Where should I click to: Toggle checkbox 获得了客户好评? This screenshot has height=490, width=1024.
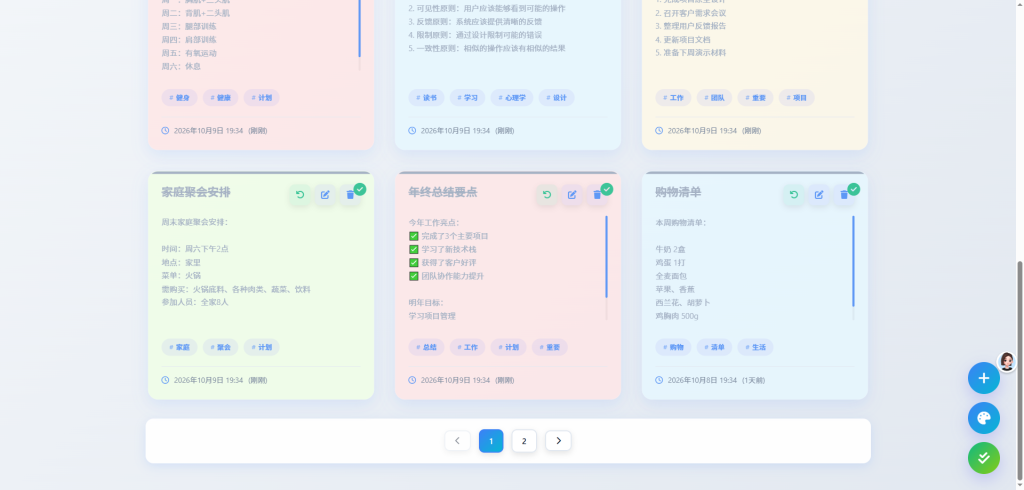(413, 263)
